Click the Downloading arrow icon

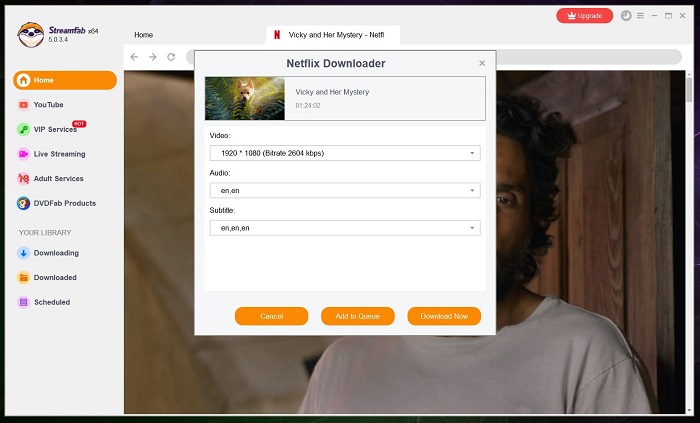23,253
